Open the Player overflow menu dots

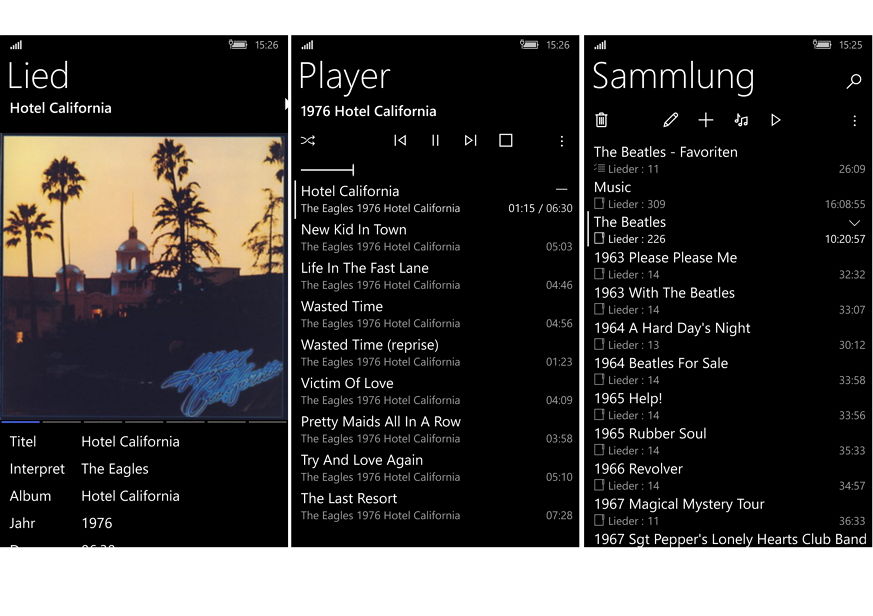(x=562, y=141)
